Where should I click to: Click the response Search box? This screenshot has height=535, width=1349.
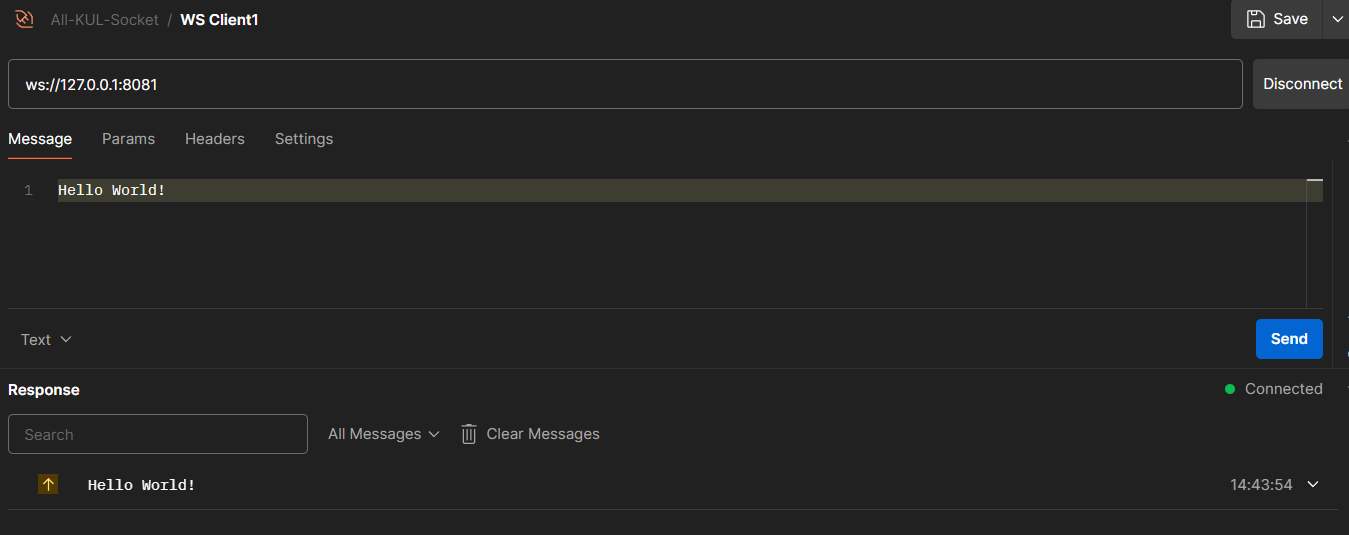158,434
